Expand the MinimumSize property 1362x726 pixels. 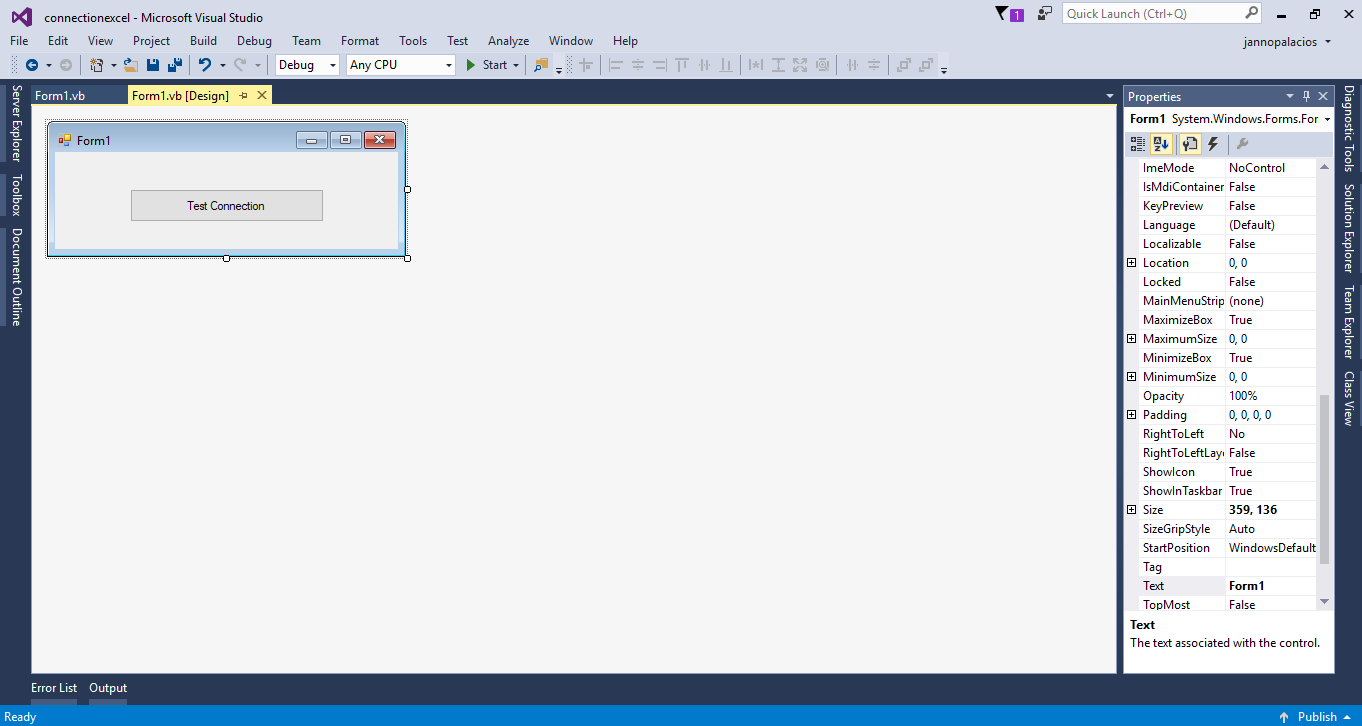pyautogui.click(x=1132, y=377)
